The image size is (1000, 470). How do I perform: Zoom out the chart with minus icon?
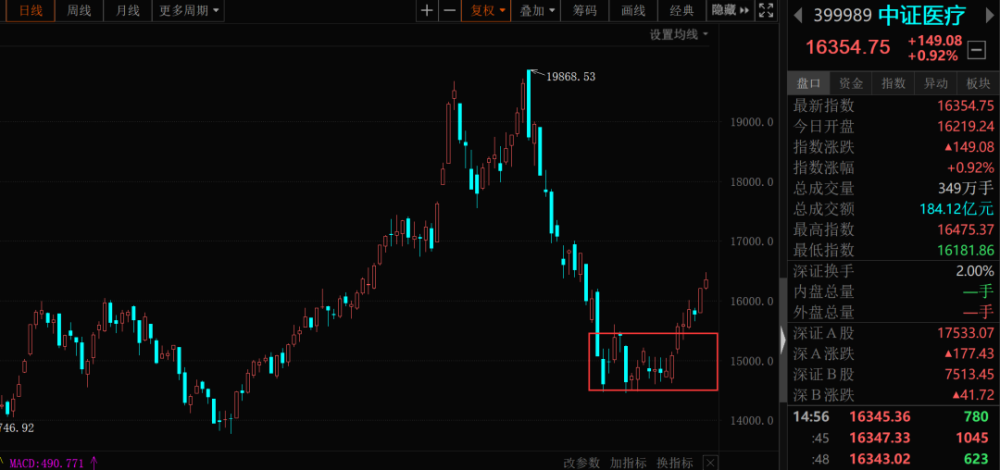pyautogui.click(x=450, y=10)
